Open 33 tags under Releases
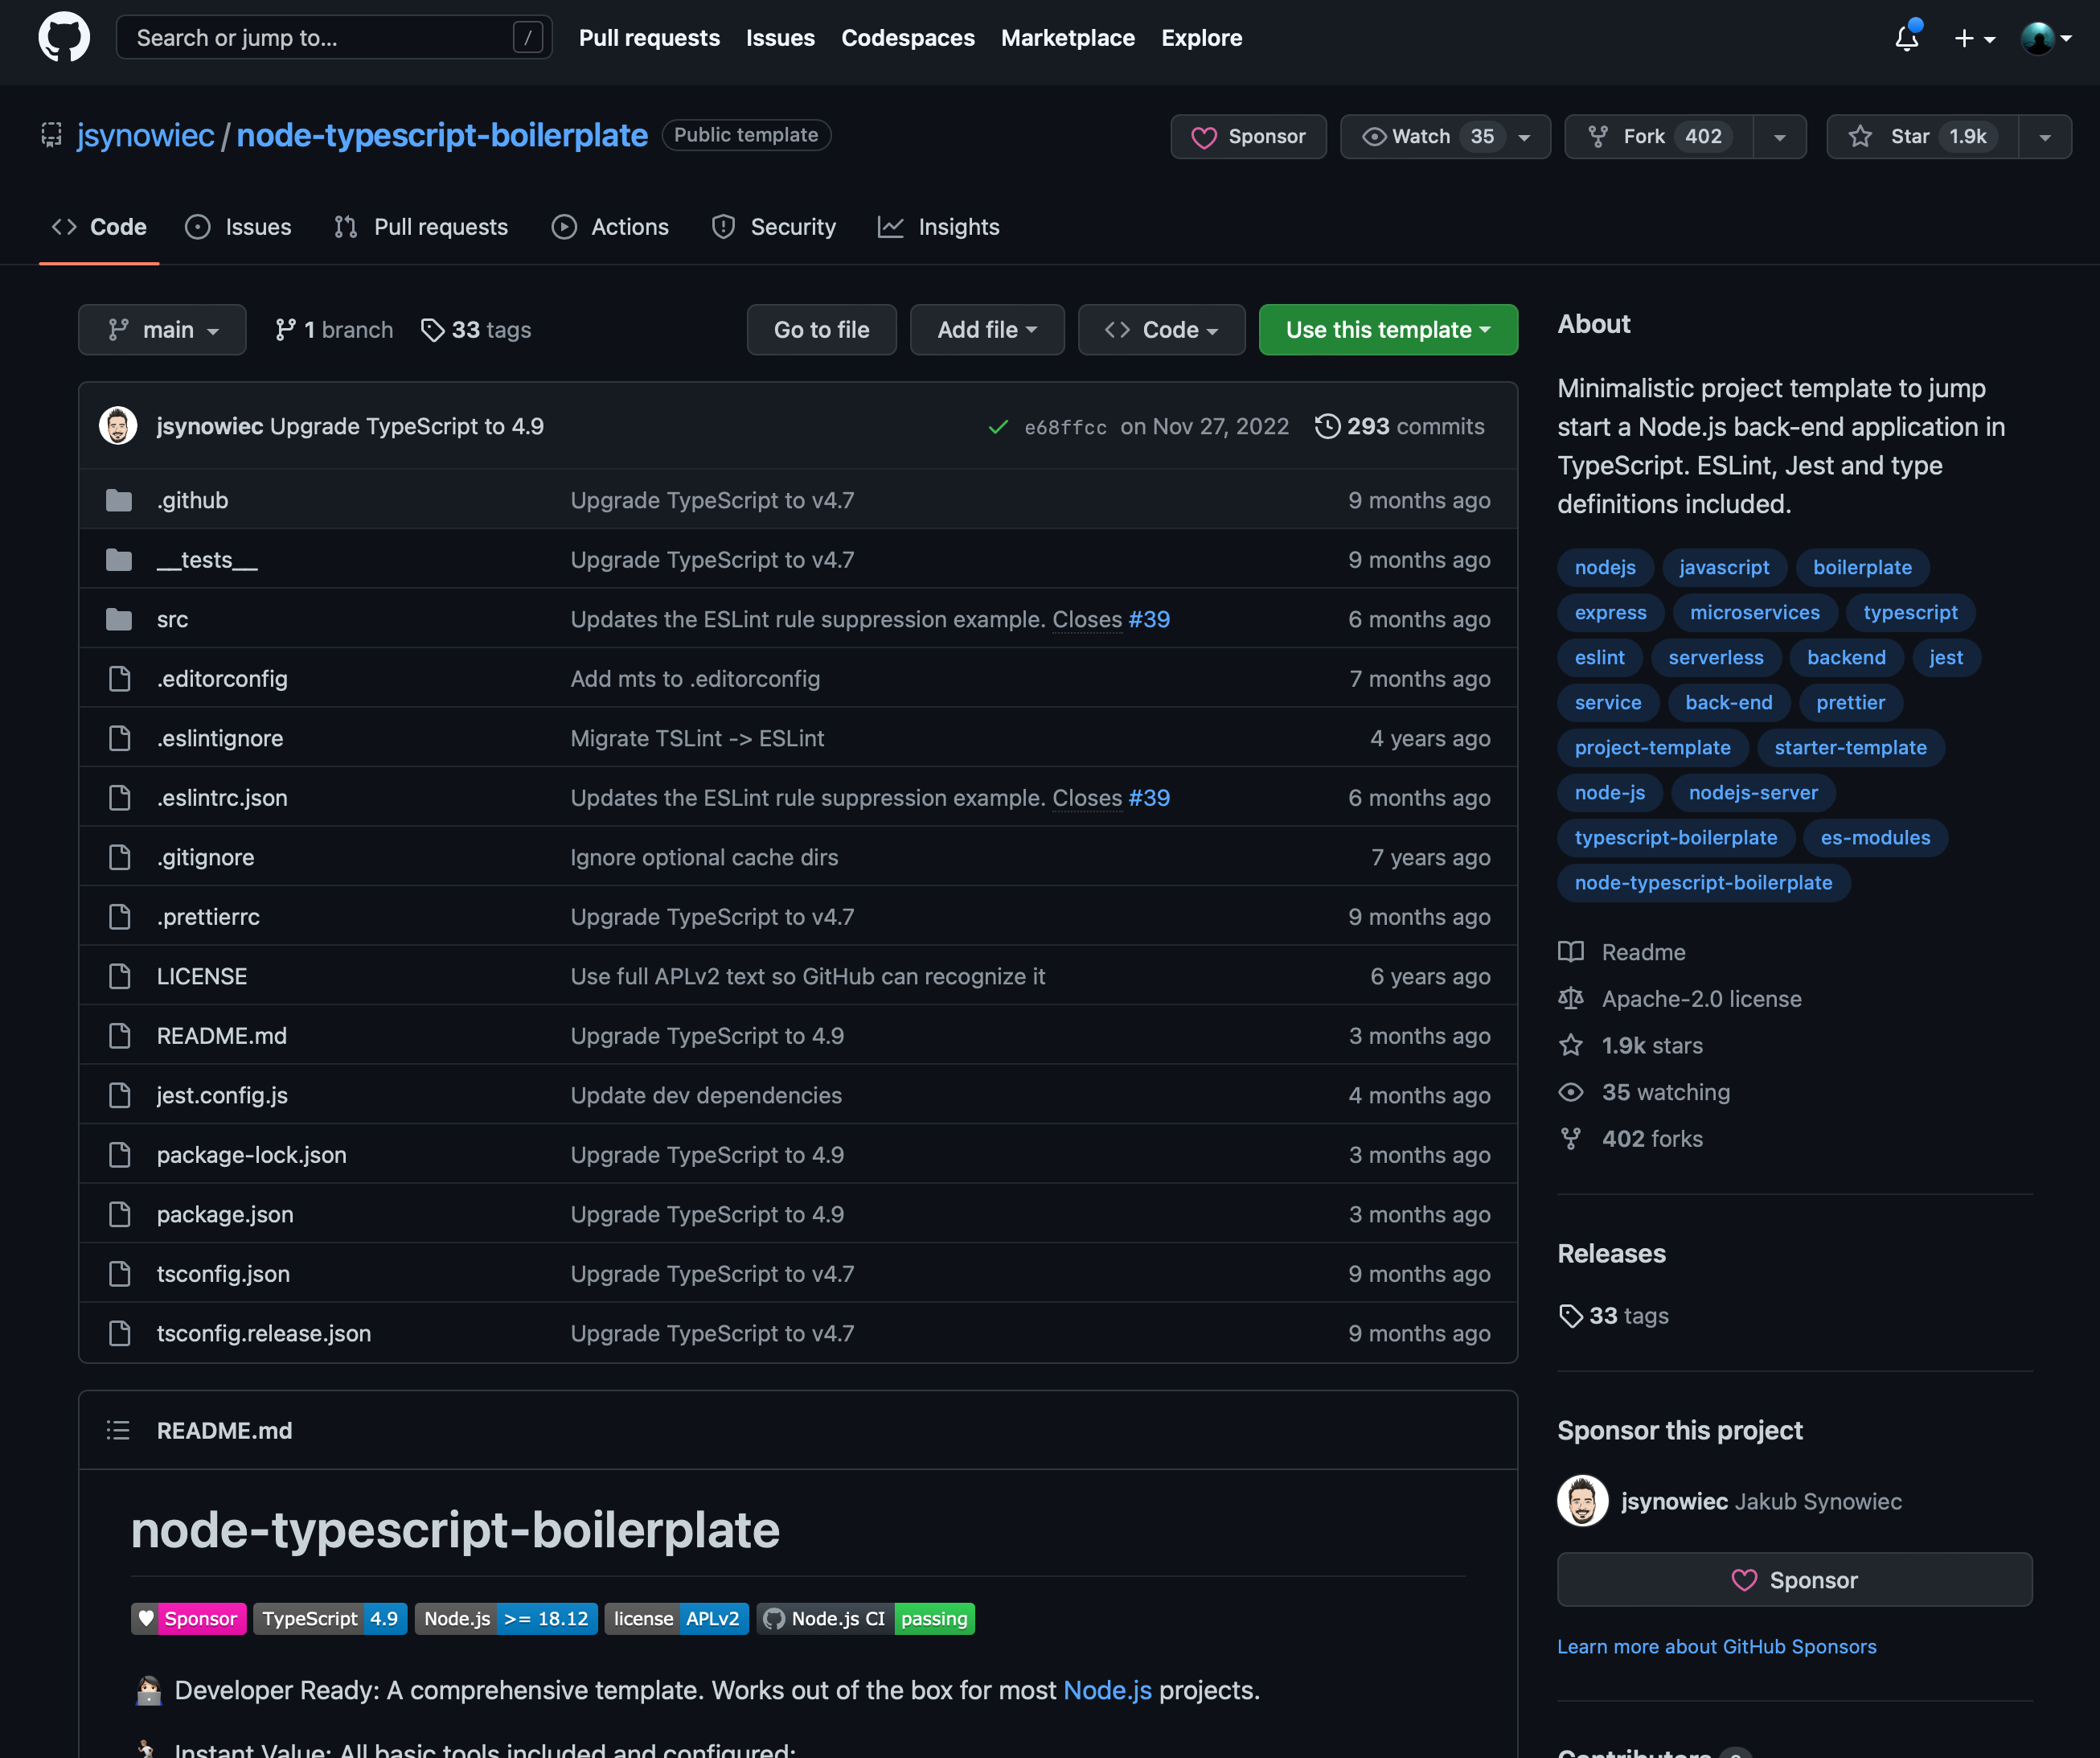Viewport: 2100px width, 1758px height. (1614, 1316)
